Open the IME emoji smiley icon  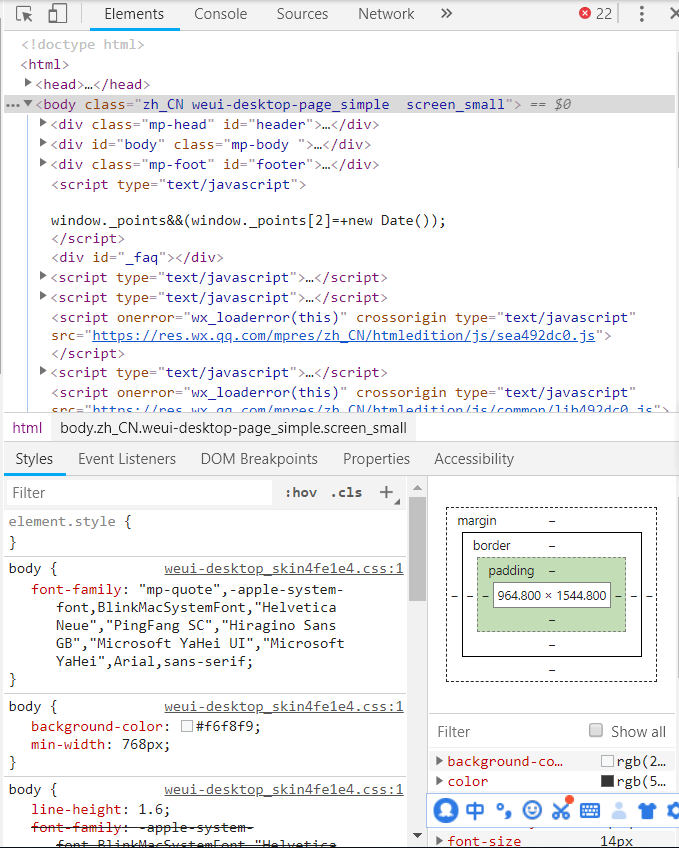pos(532,810)
